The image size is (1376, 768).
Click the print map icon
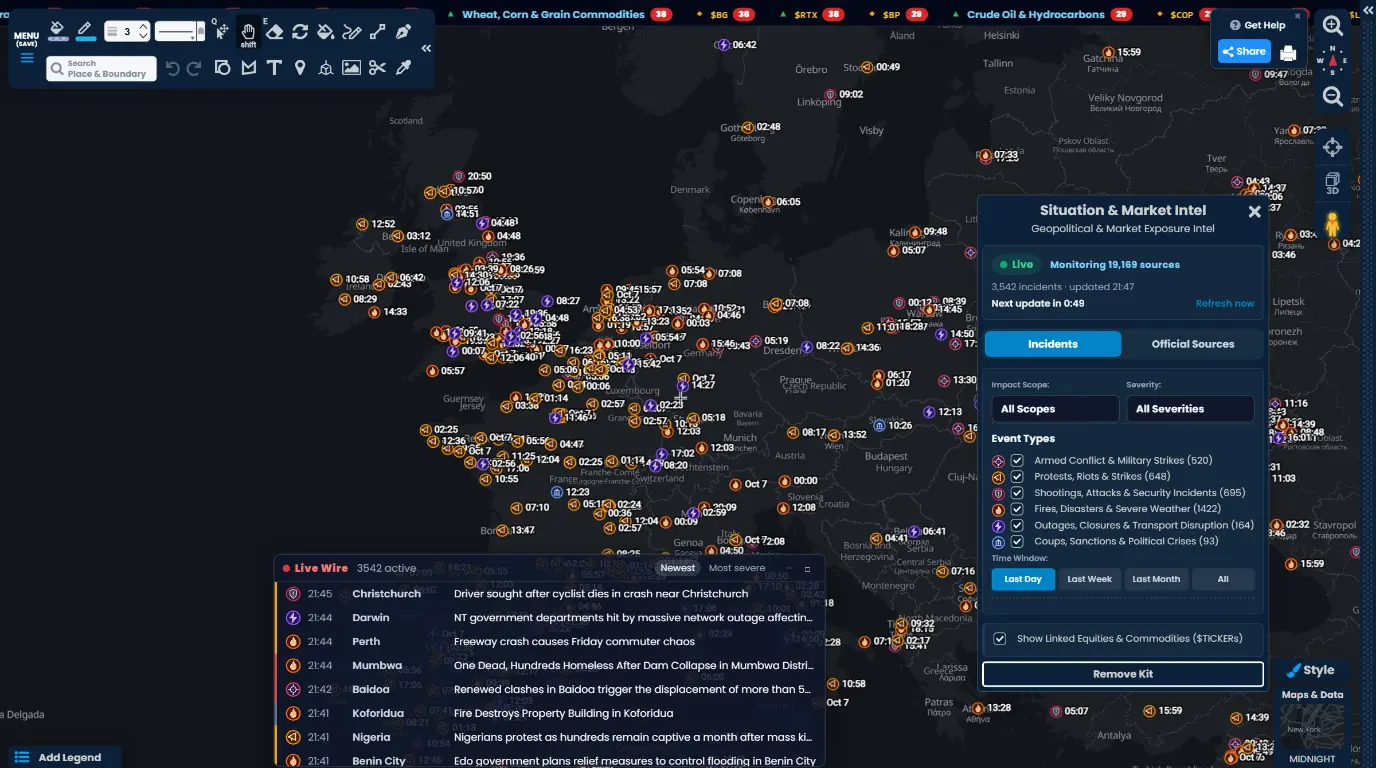click(x=1288, y=53)
